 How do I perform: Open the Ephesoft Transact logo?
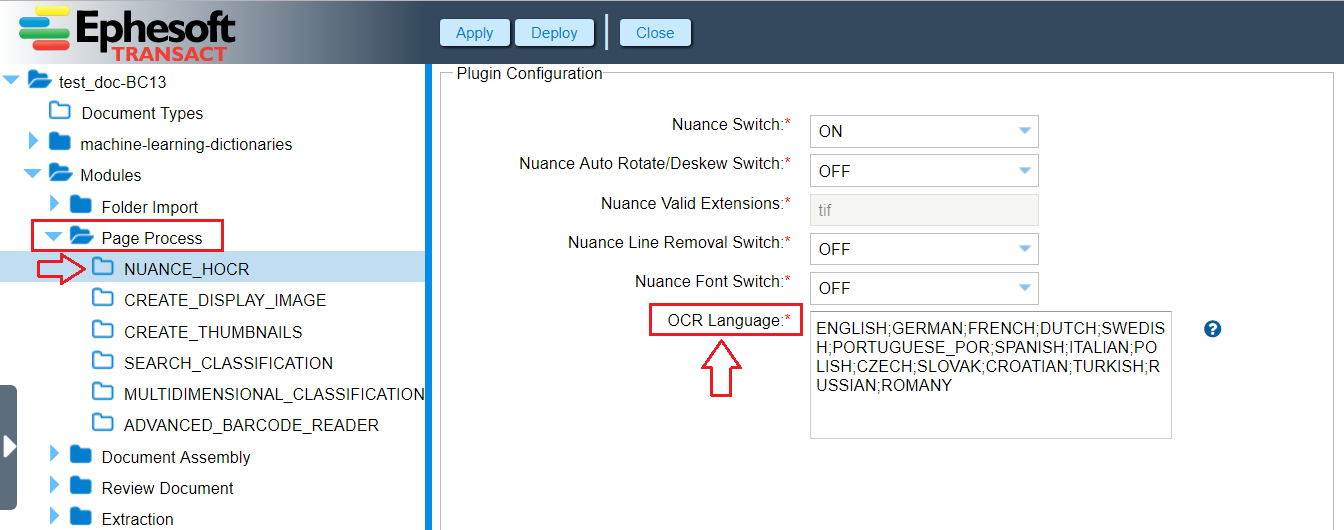[127, 33]
